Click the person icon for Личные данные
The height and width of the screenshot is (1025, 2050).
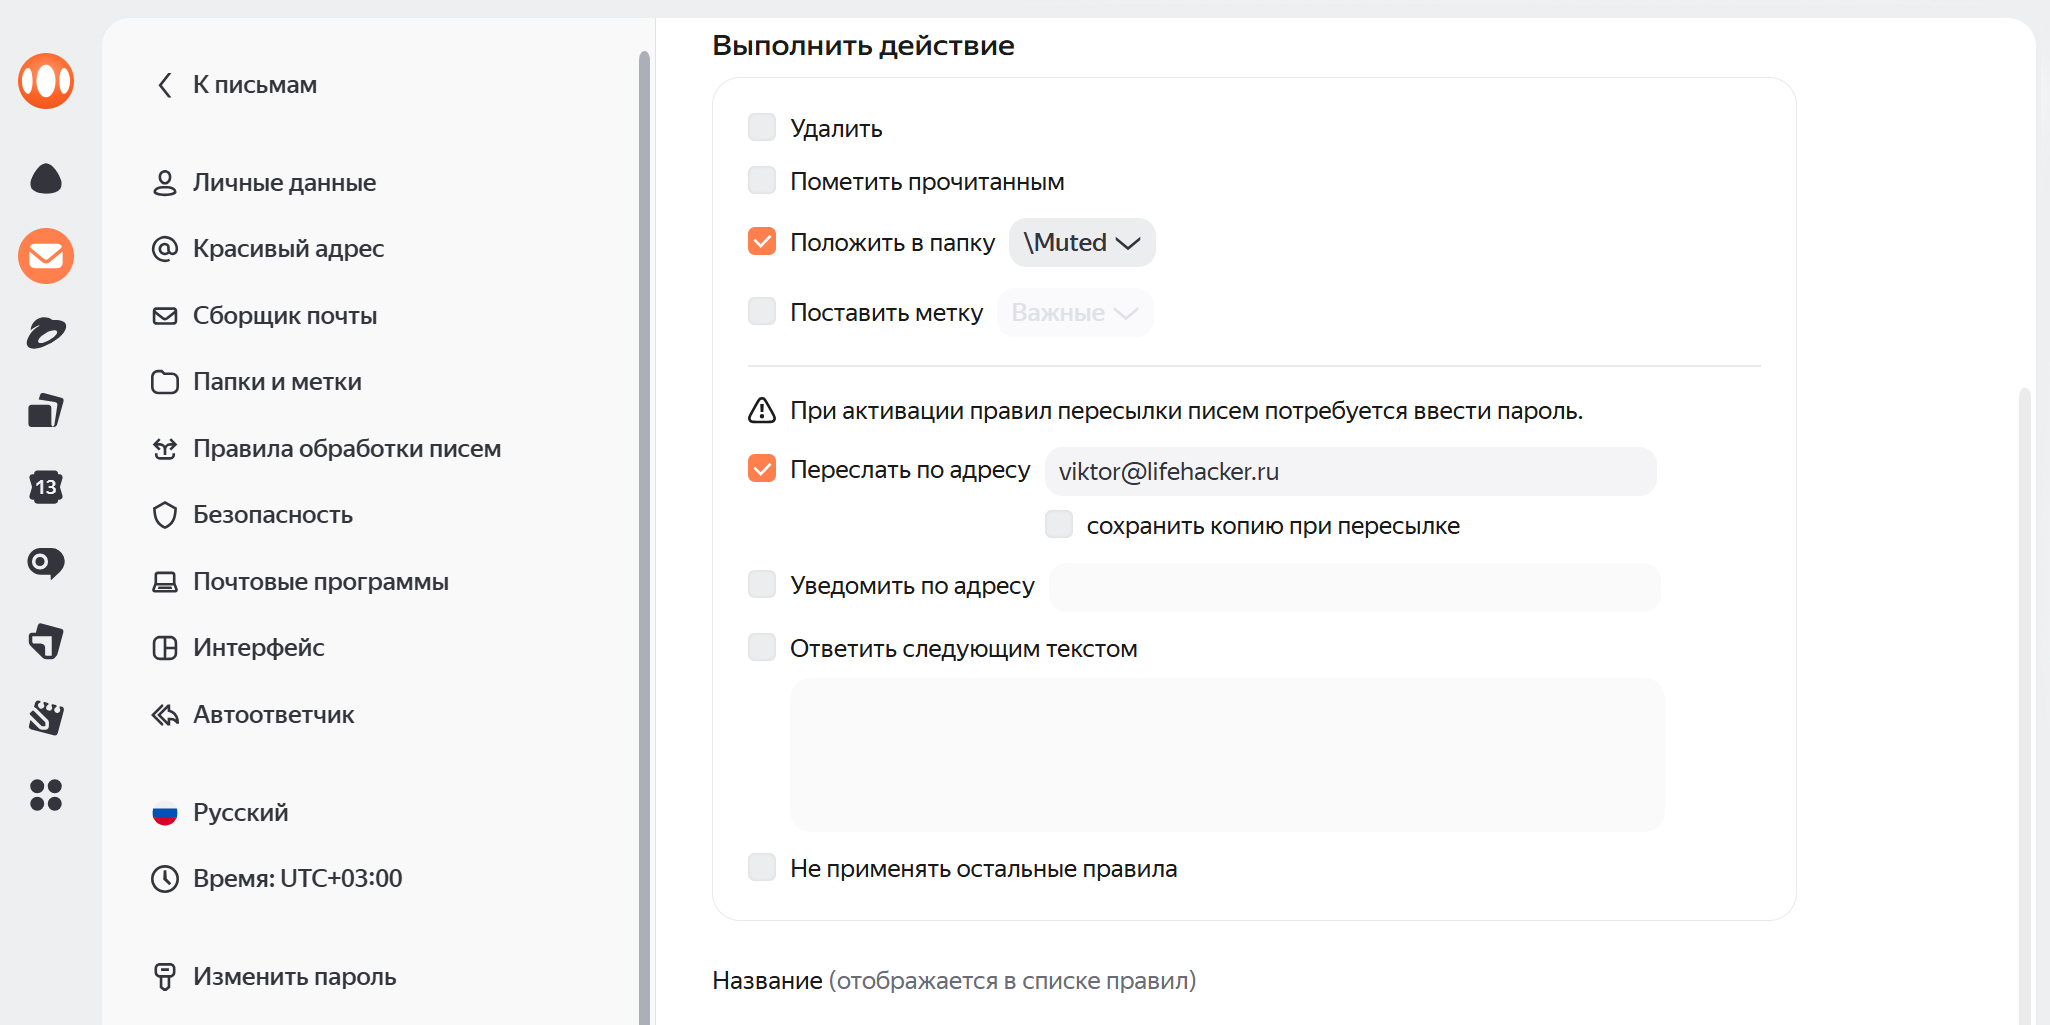coord(165,183)
